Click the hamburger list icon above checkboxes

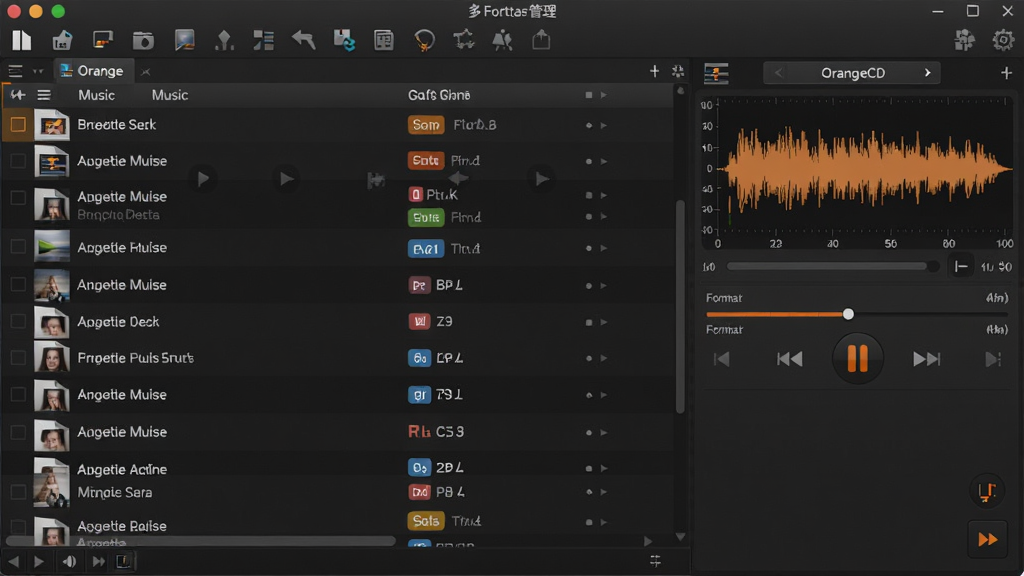coord(44,95)
